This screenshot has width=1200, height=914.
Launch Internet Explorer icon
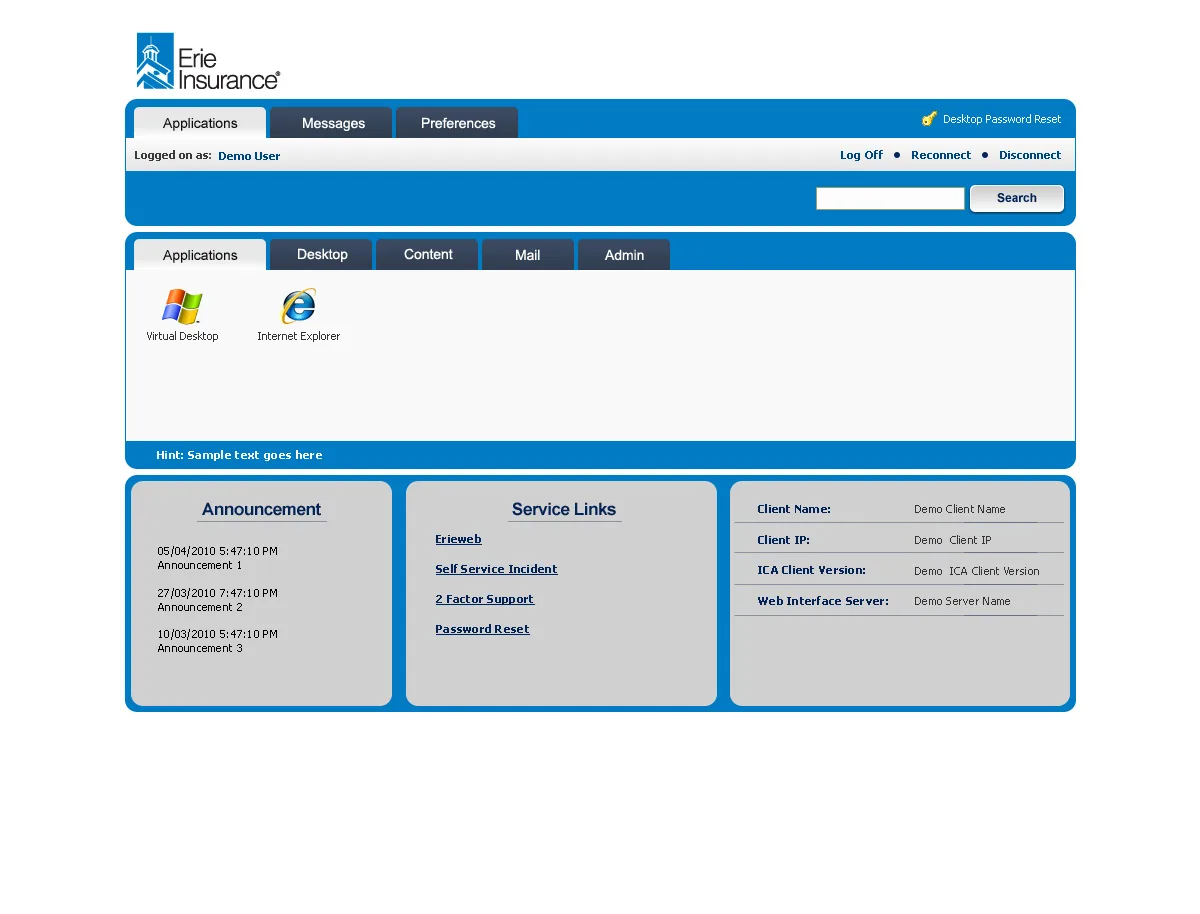pos(298,316)
